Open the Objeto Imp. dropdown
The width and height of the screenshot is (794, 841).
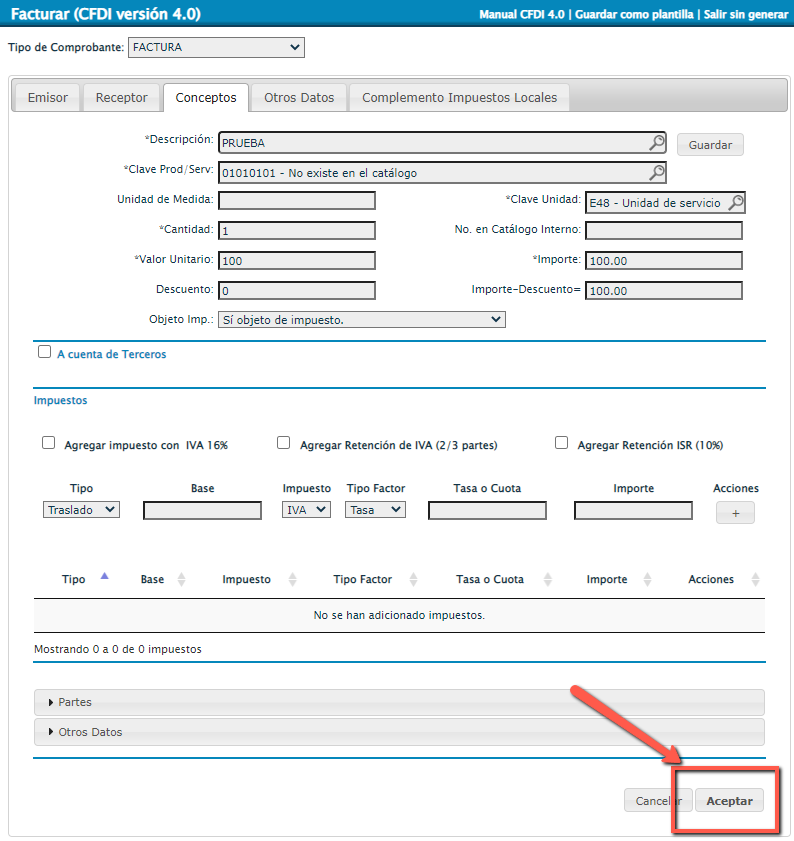coord(362,320)
